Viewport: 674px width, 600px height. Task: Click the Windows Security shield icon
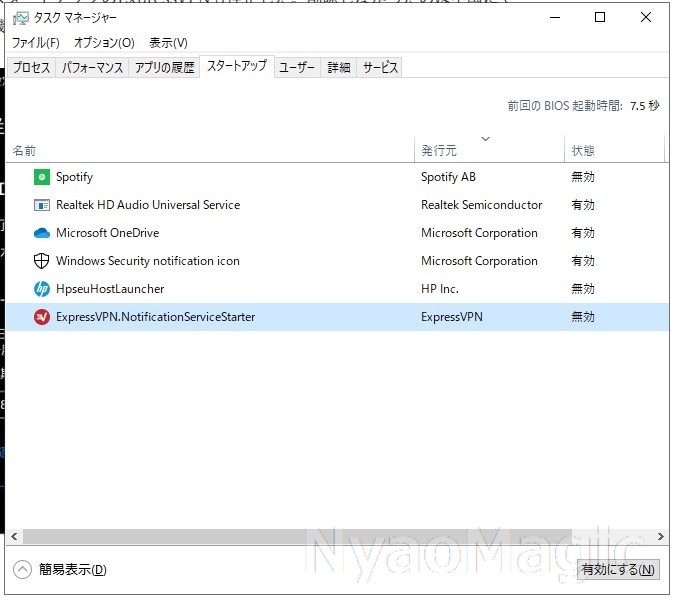tap(42, 261)
